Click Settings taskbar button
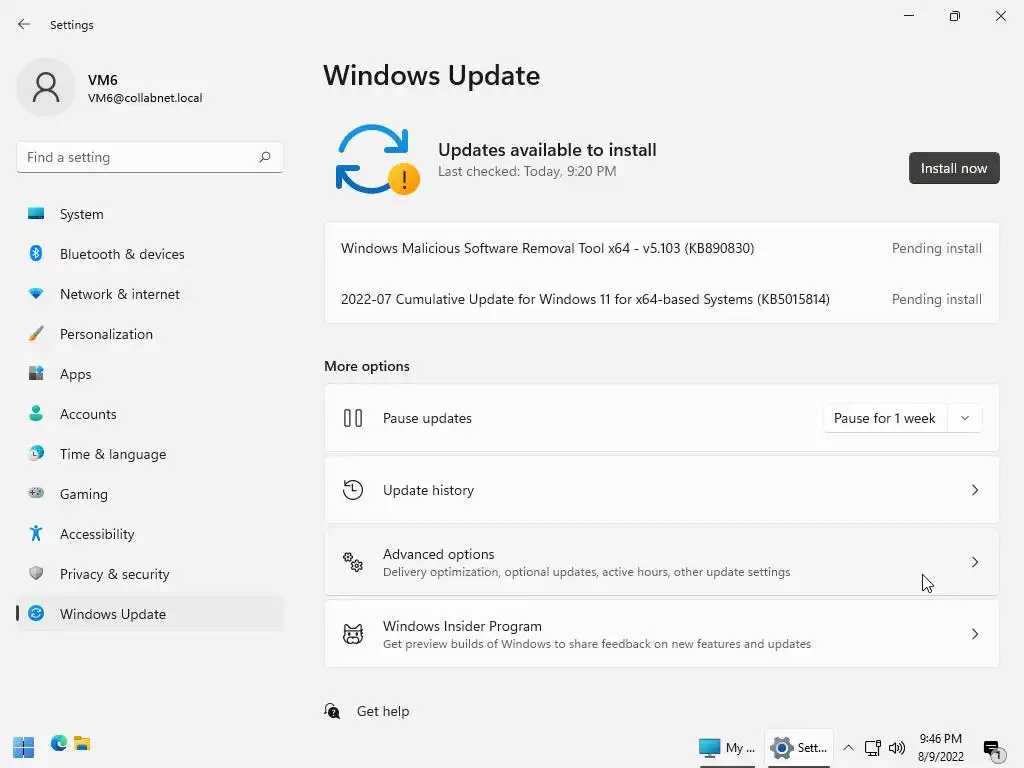1024x768 pixels. pos(799,748)
